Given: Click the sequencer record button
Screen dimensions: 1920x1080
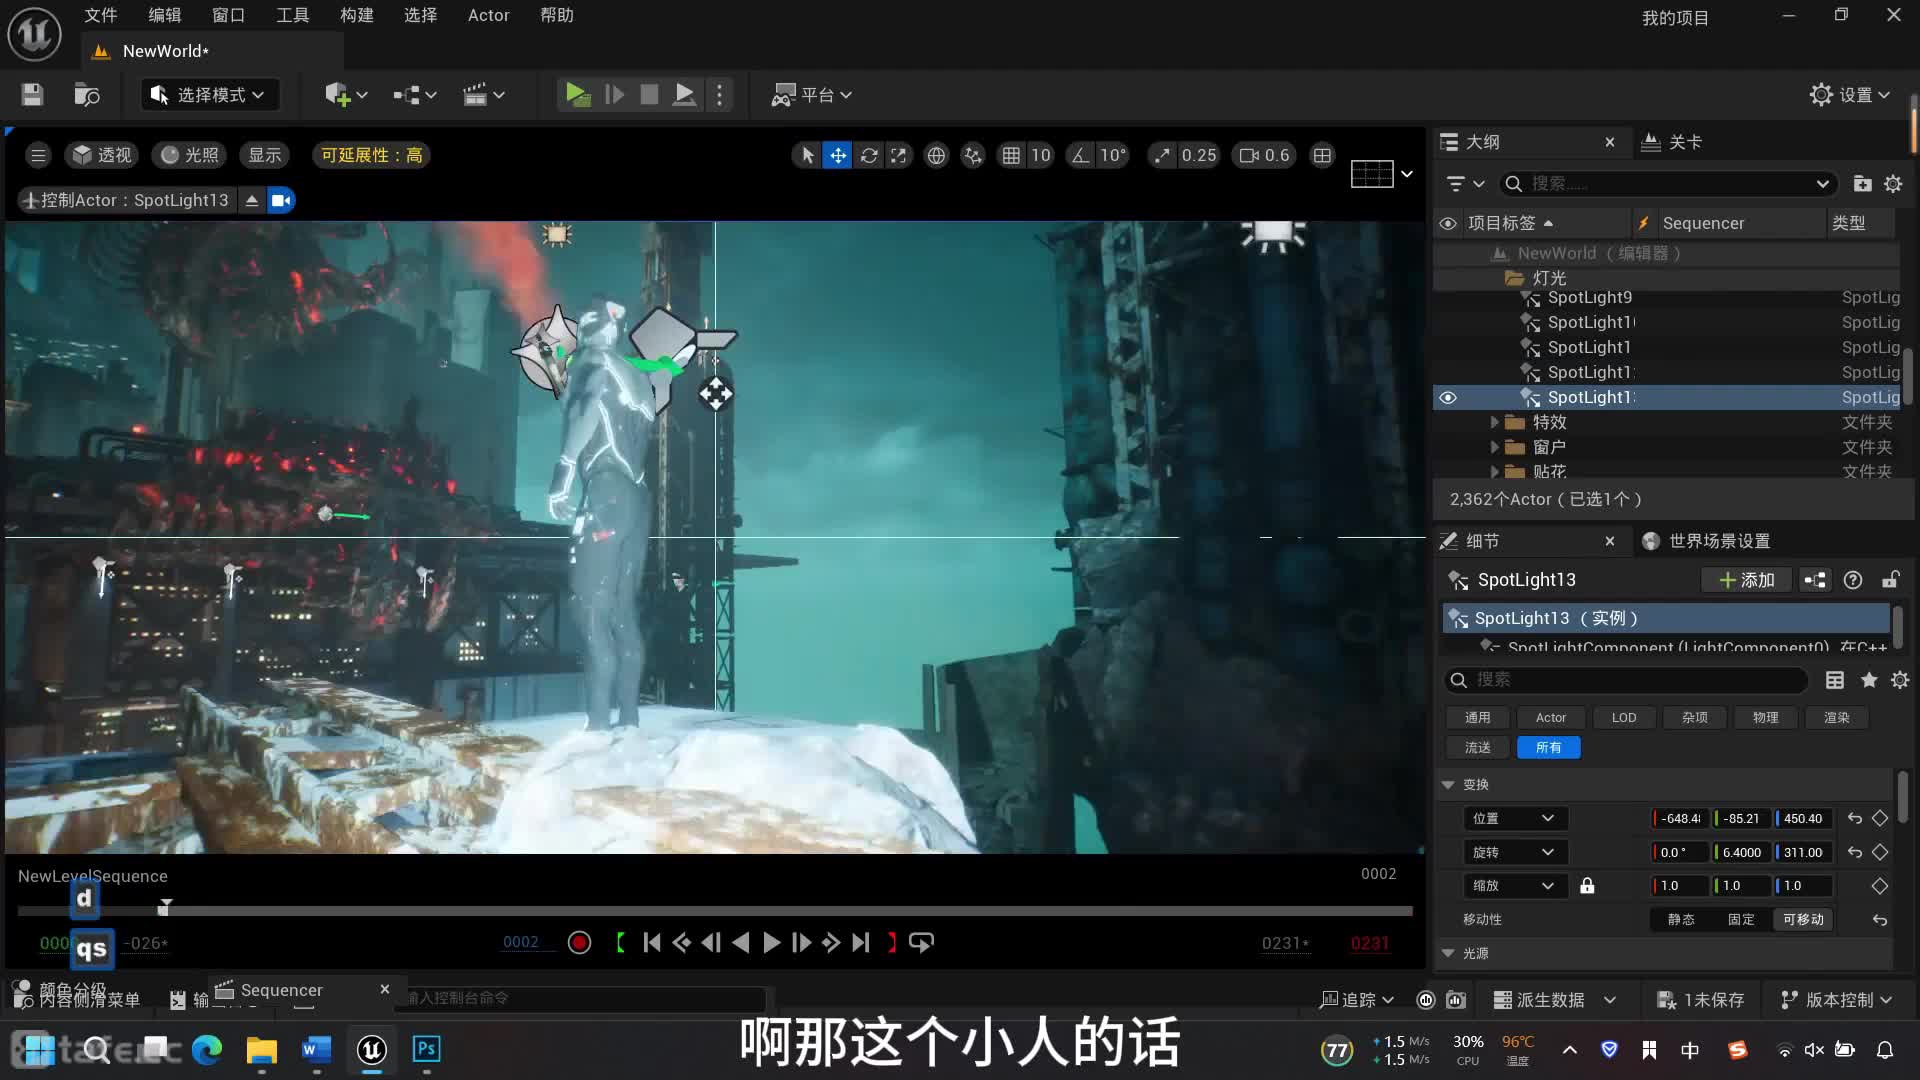Looking at the screenshot, I should (x=579, y=943).
